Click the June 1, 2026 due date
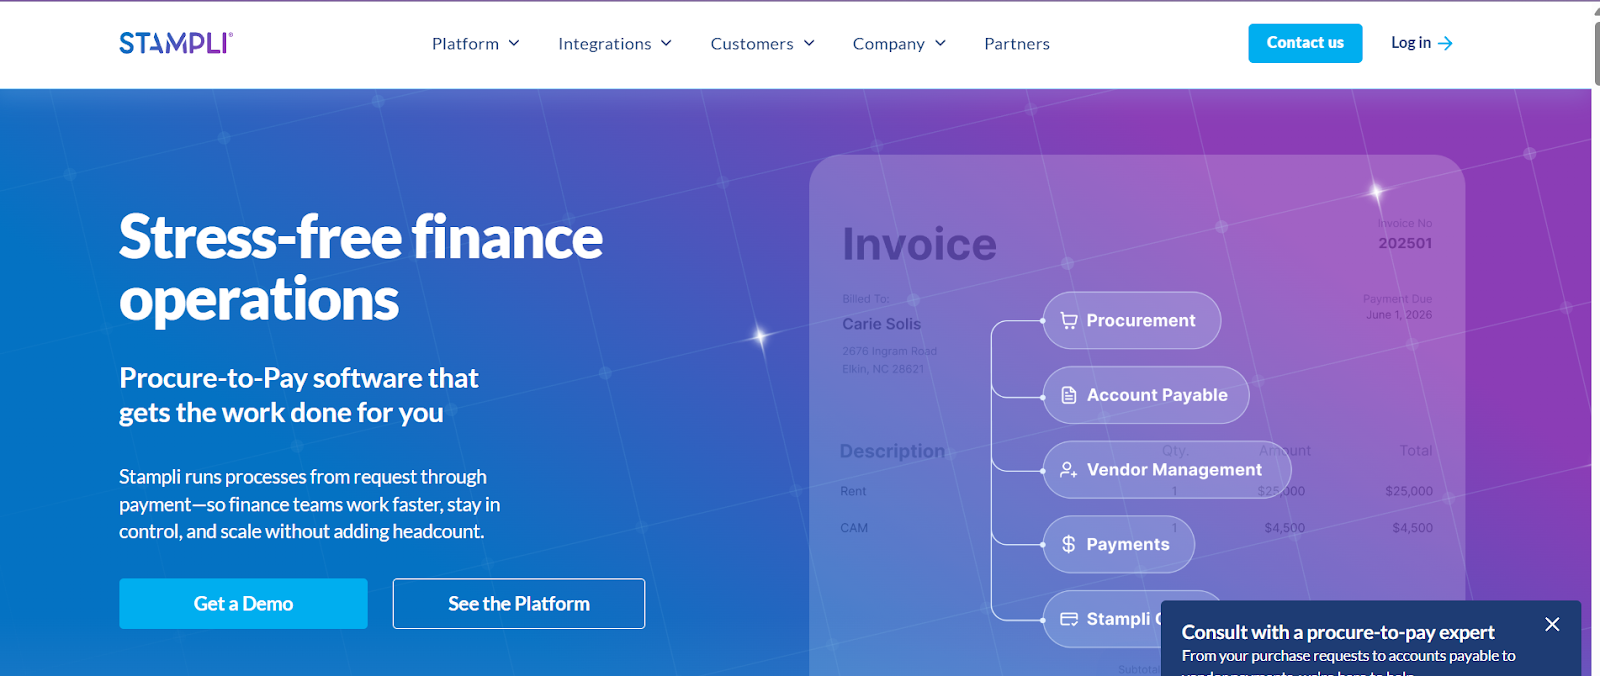This screenshot has height=676, width=1600. [x=1399, y=315]
